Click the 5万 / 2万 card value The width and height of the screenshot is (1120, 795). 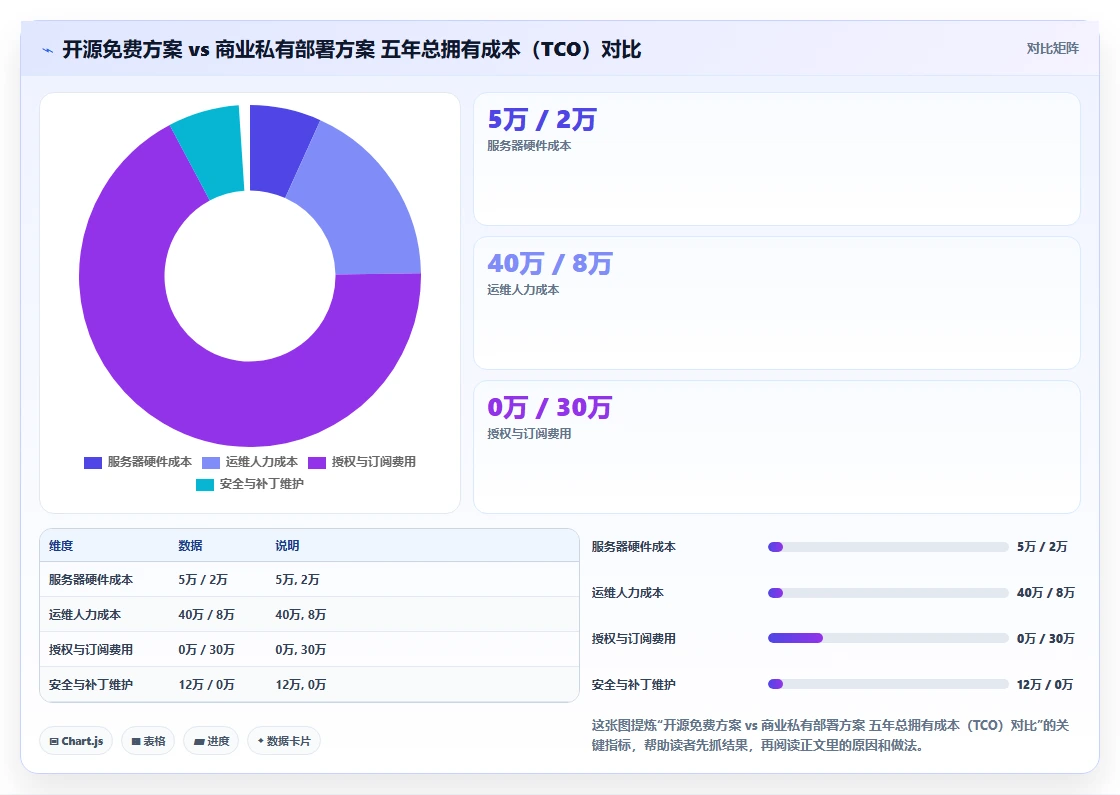click(x=541, y=119)
